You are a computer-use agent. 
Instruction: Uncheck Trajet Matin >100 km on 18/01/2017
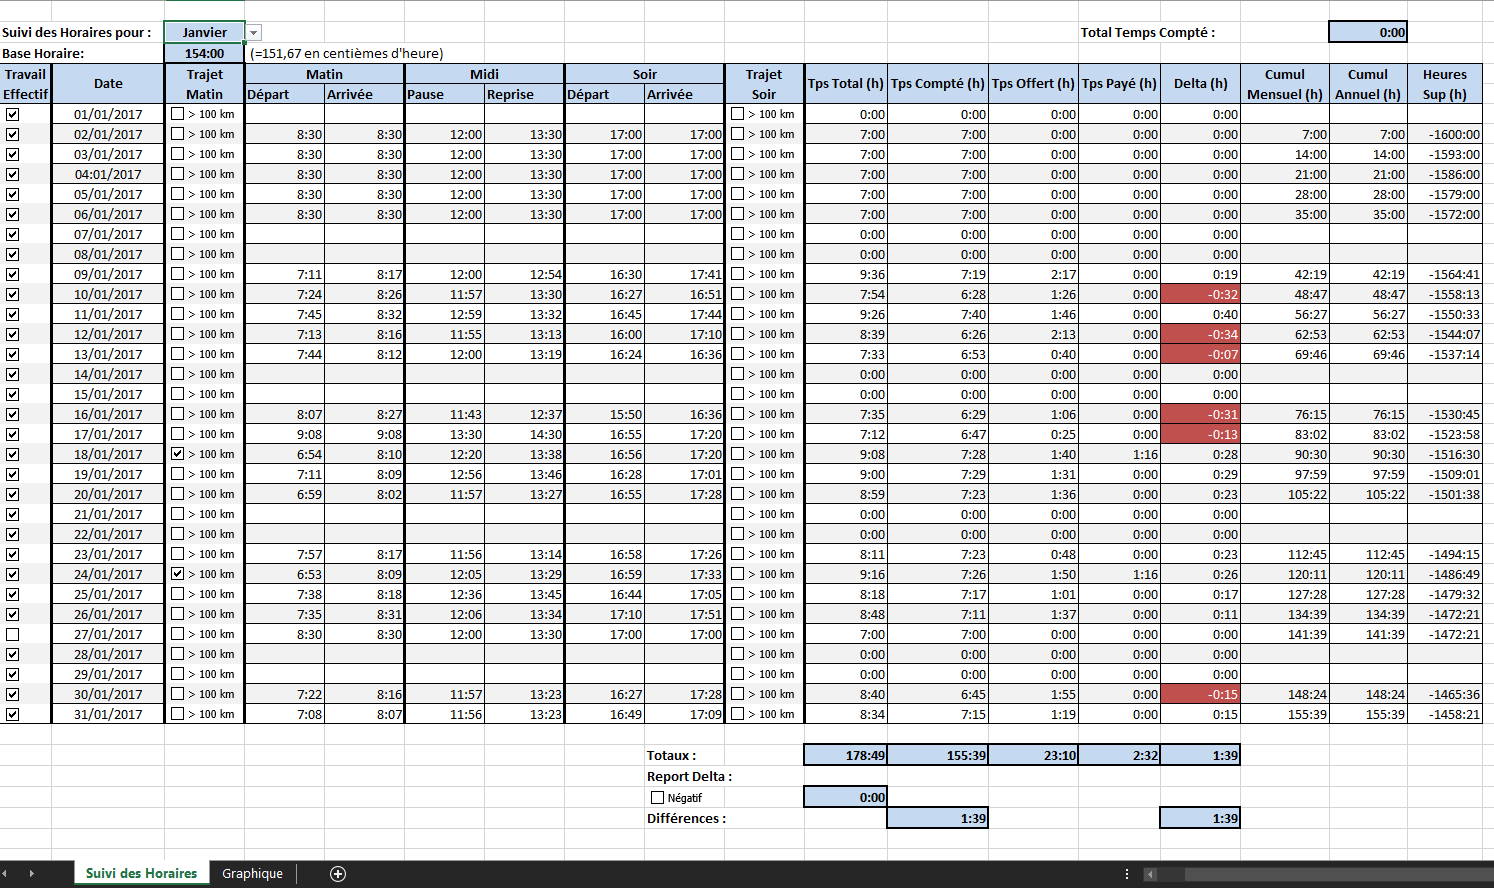click(x=178, y=454)
